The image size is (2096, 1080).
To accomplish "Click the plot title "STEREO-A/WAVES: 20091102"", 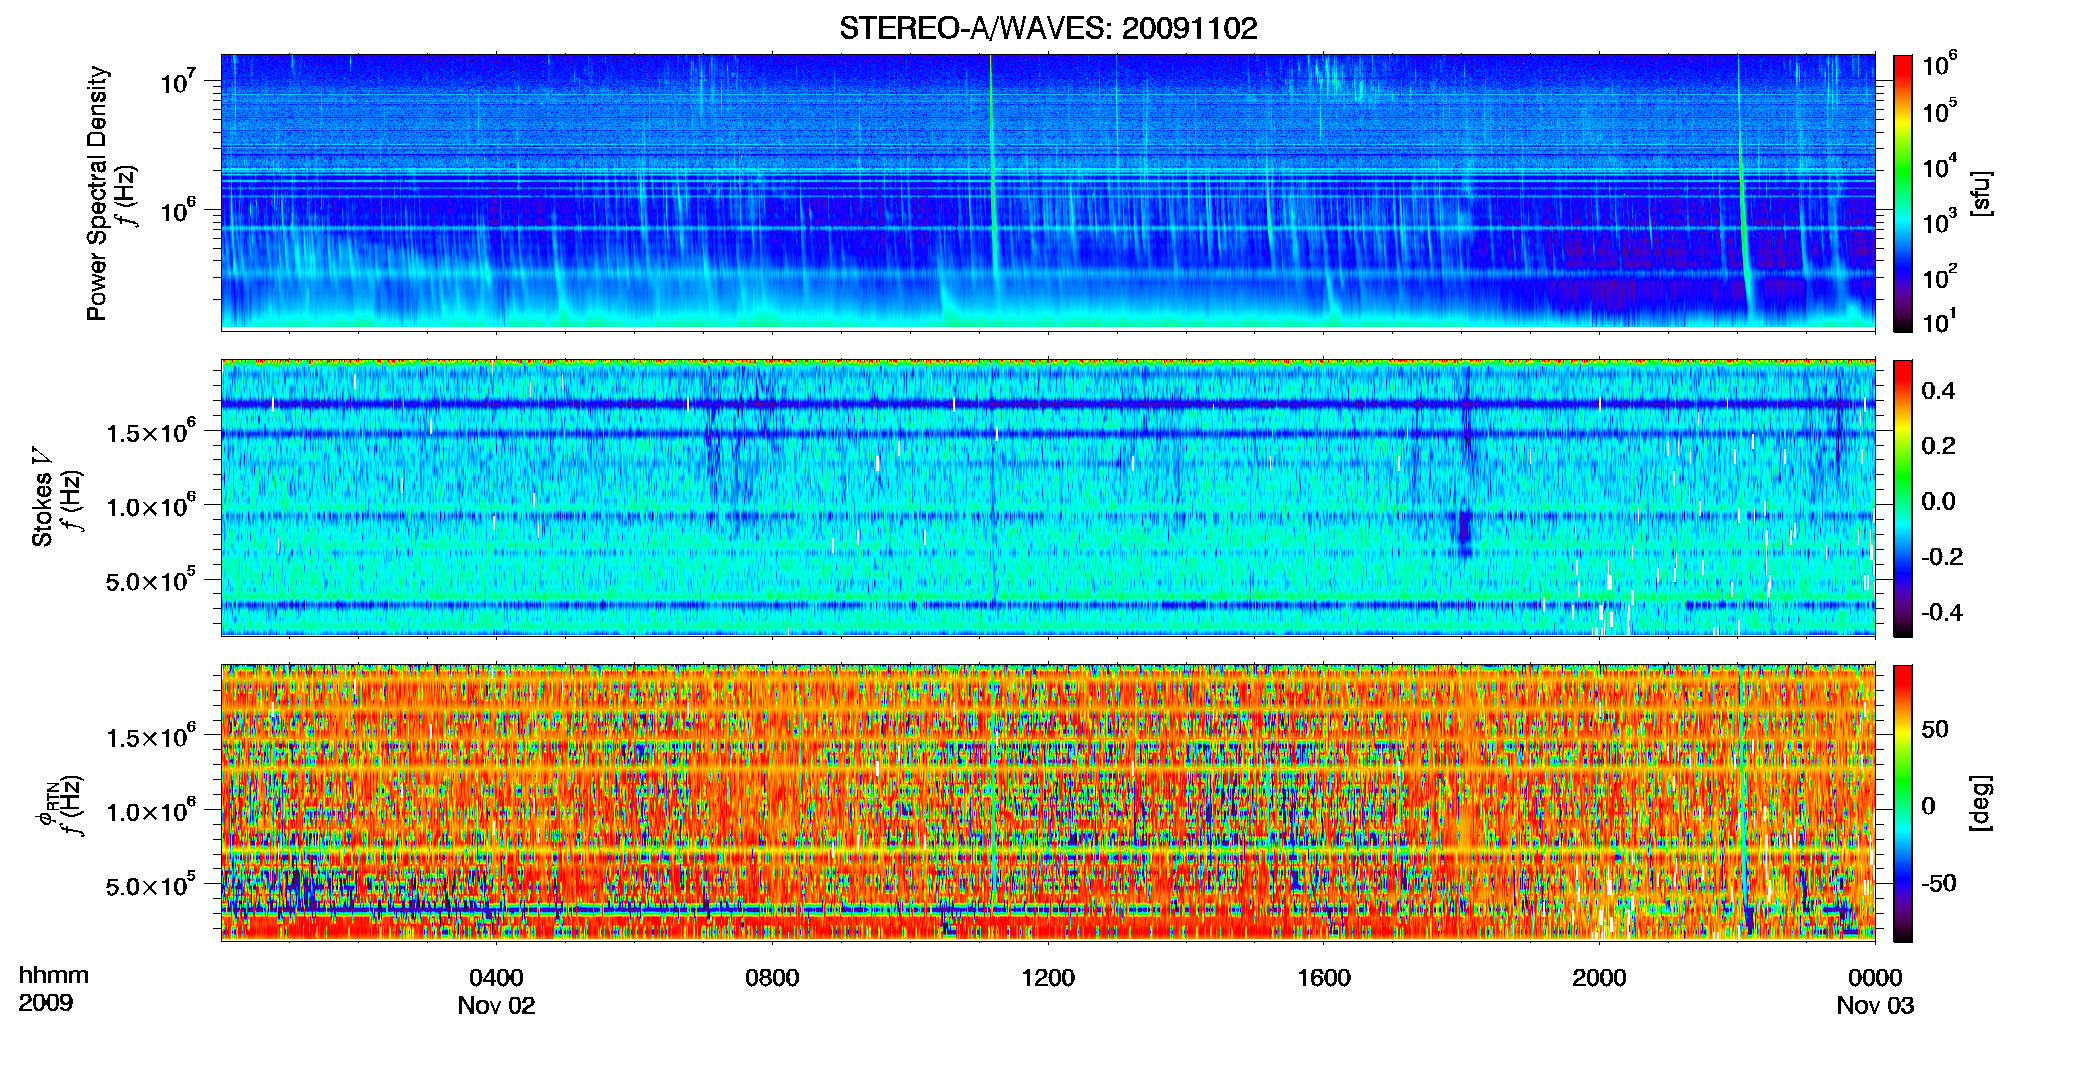I will point(1048,28).
